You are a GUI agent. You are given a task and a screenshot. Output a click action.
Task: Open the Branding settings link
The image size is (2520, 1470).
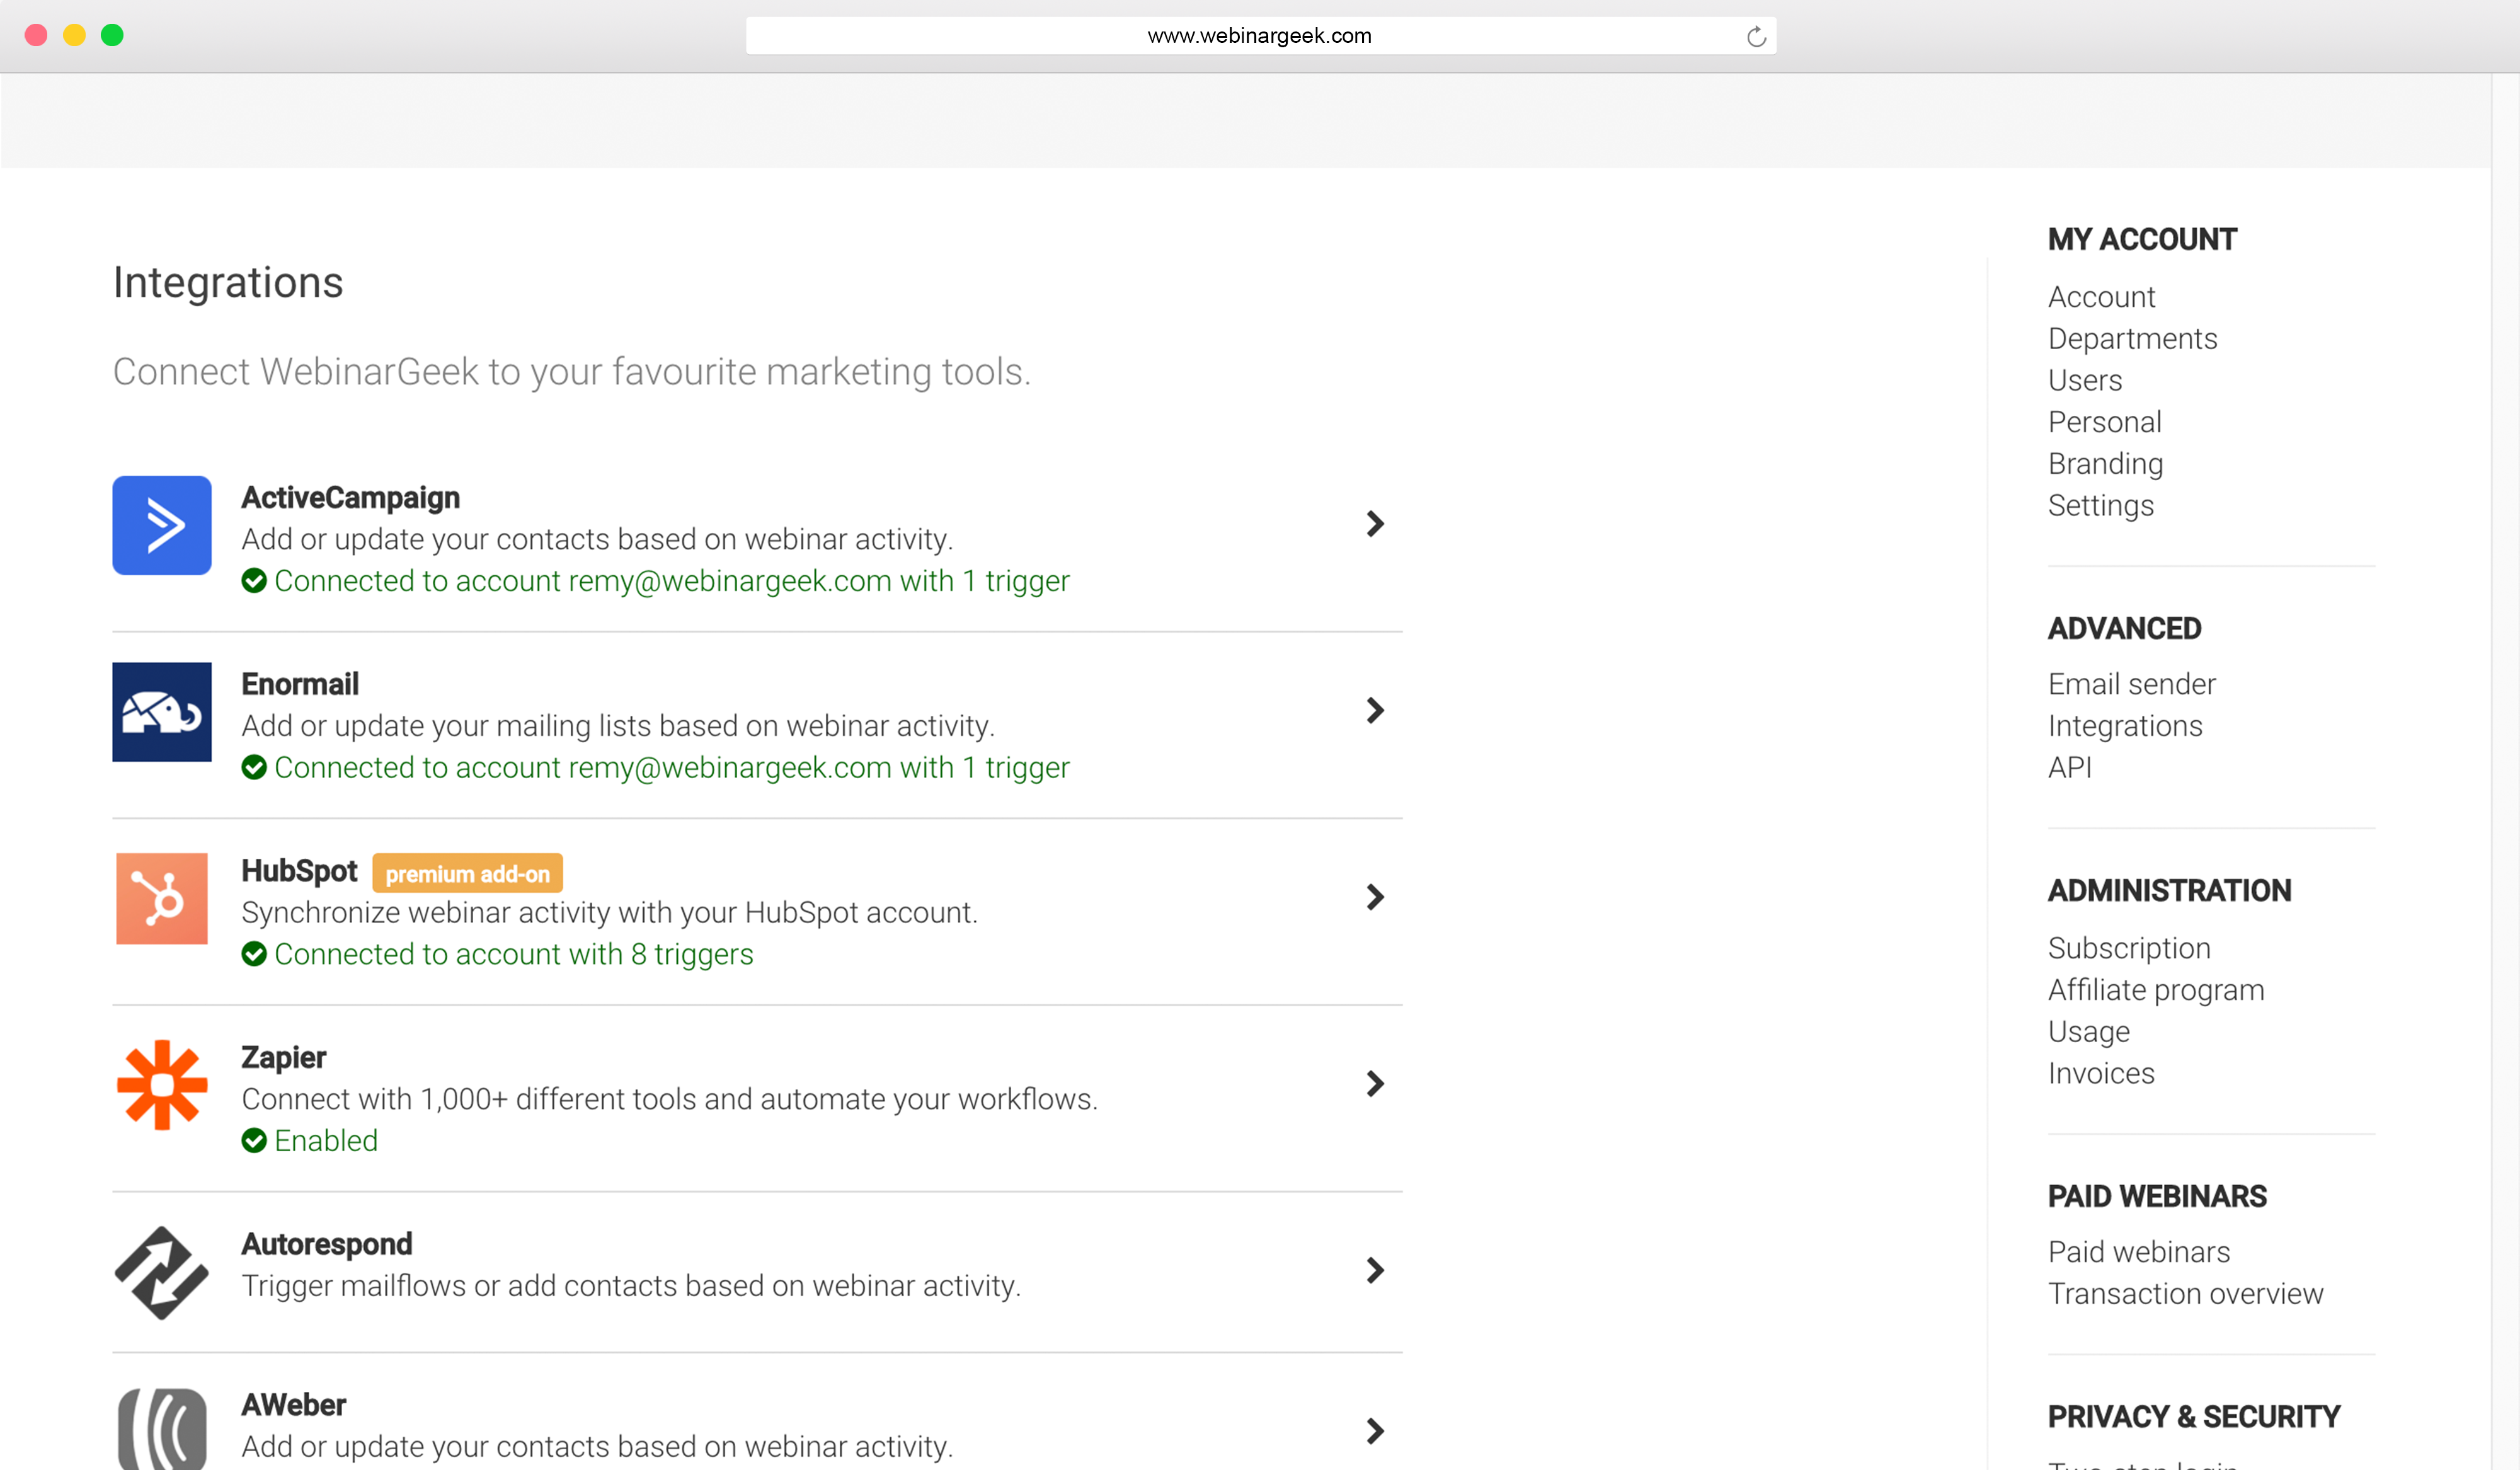coord(2105,464)
